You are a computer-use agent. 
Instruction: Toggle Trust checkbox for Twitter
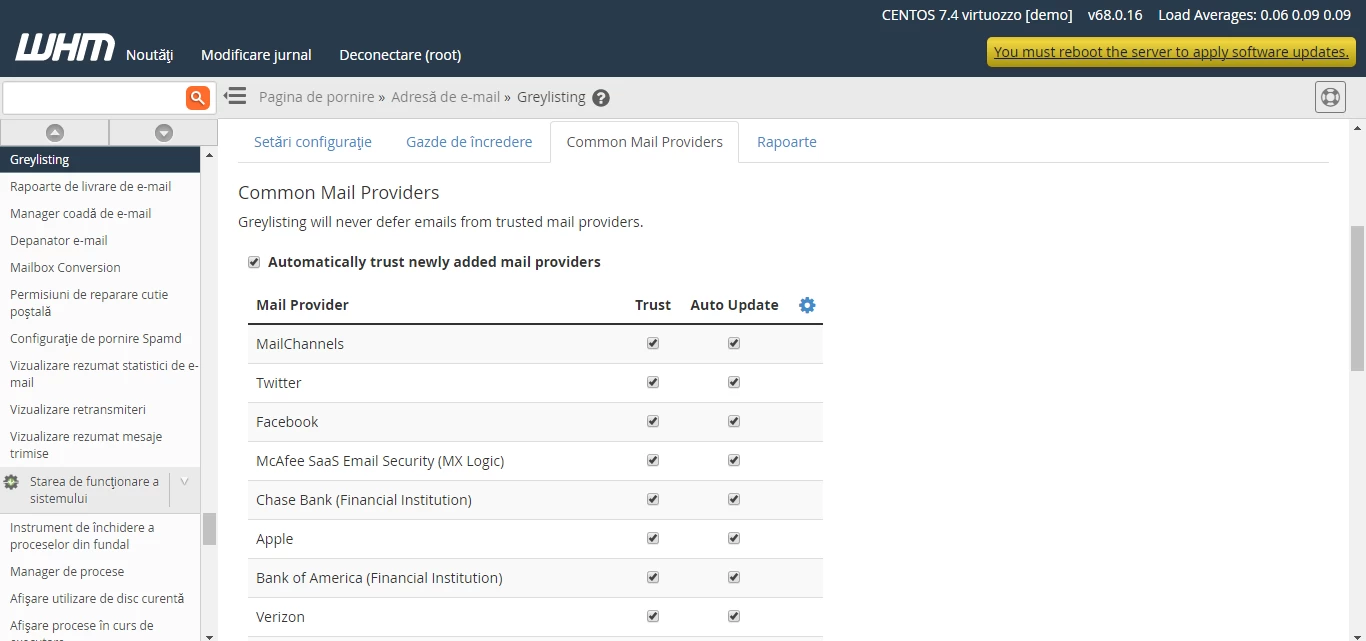pyautogui.click(x=653, y=382)
